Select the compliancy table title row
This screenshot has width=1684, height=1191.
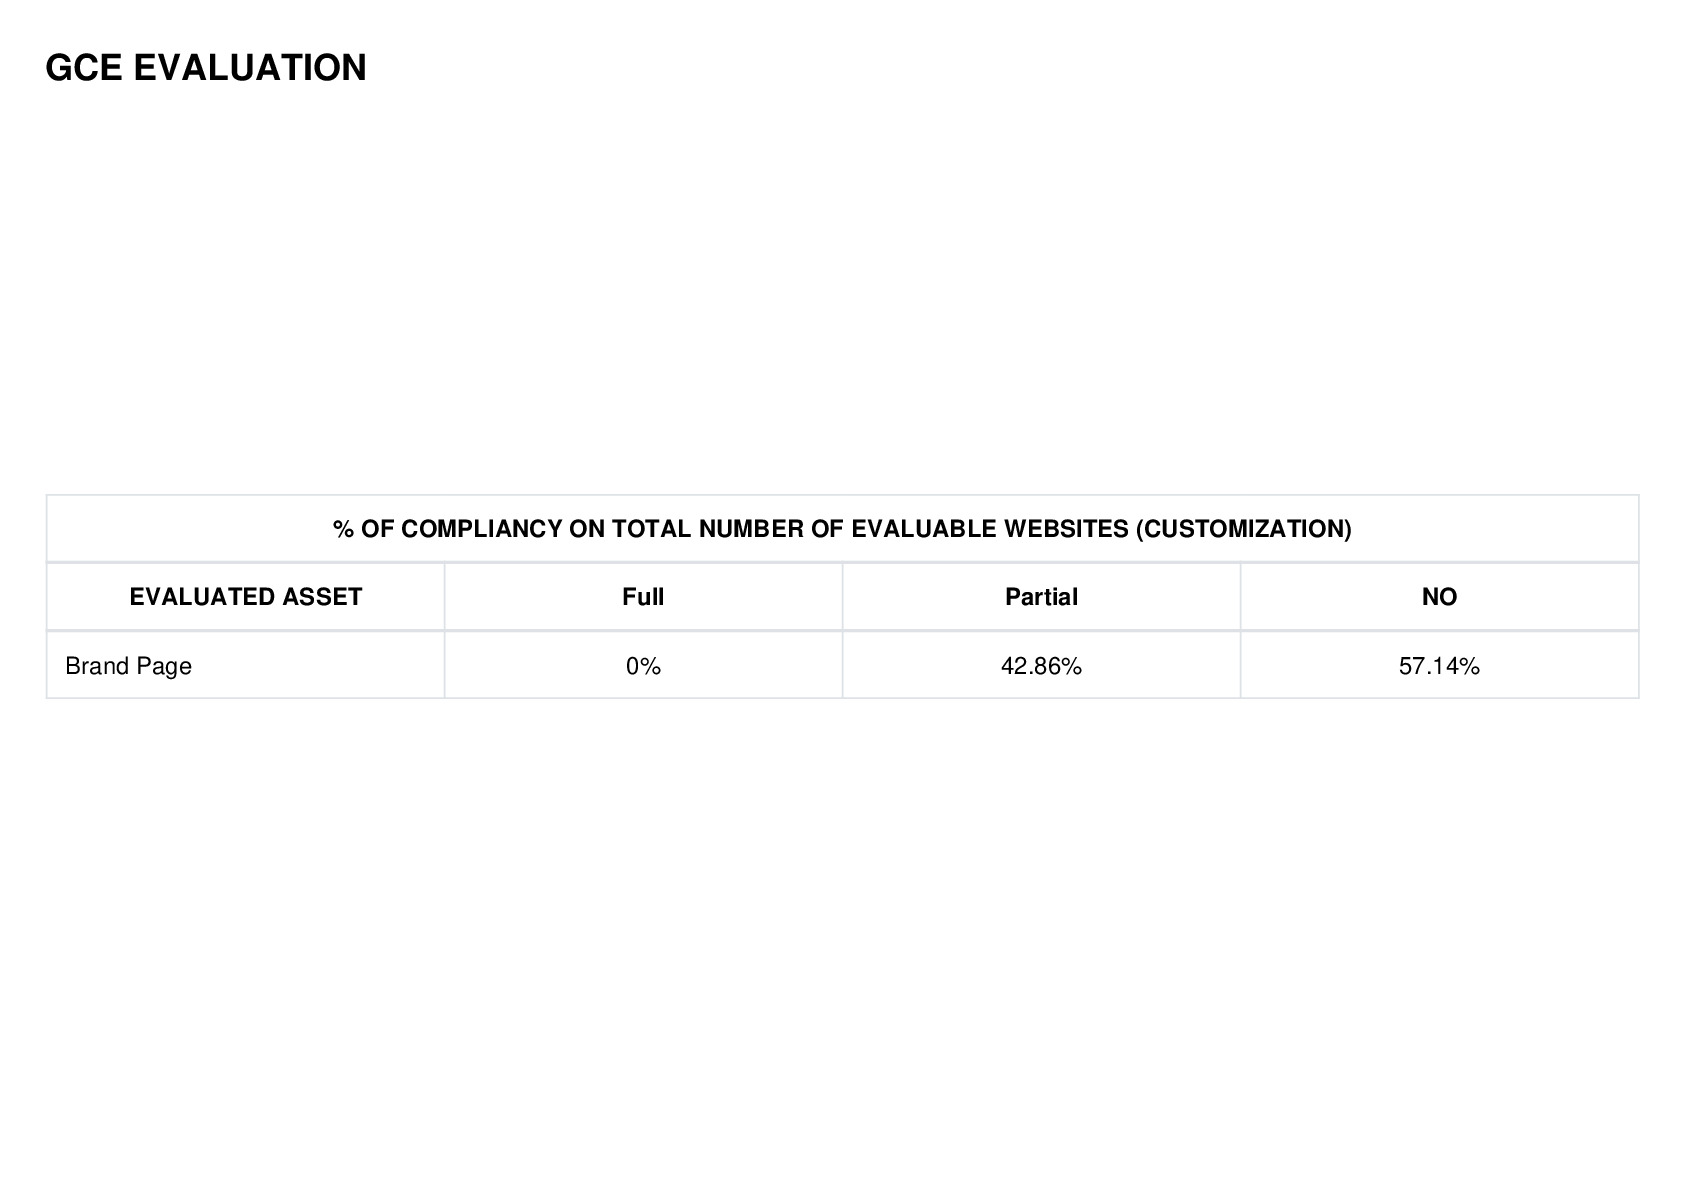point(842,529)
